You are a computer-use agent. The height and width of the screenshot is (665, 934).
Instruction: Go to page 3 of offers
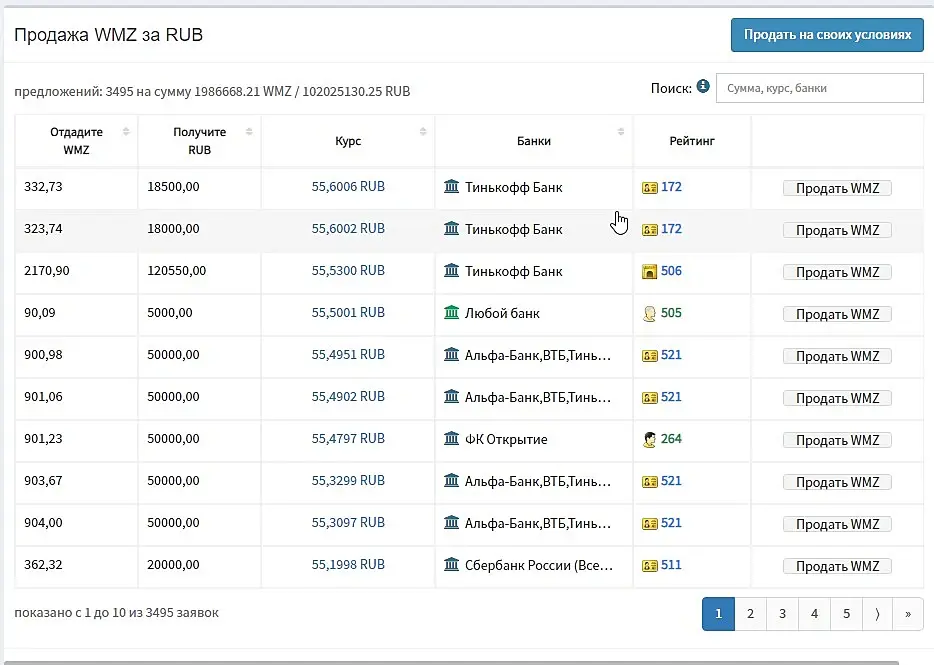(782, 613)
